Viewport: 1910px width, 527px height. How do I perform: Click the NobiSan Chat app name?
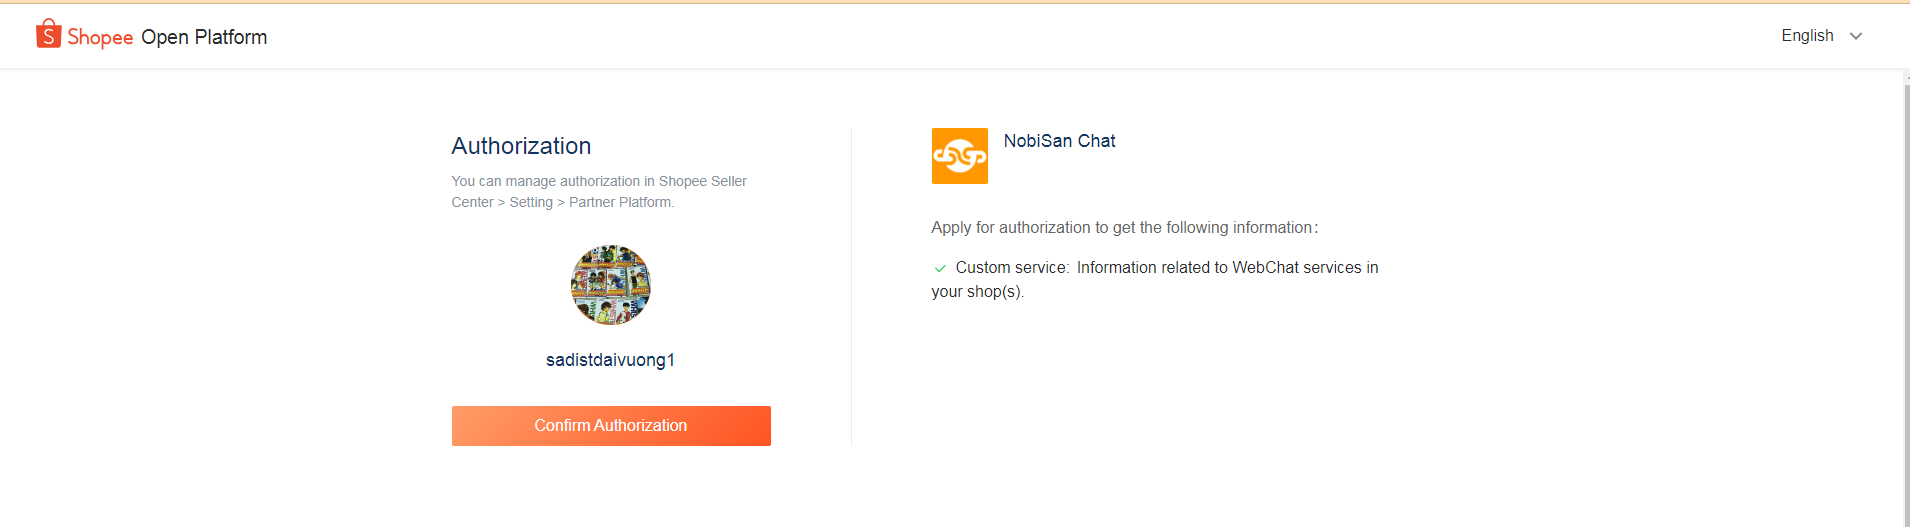pyautogui.click(x=1059, y=141)
